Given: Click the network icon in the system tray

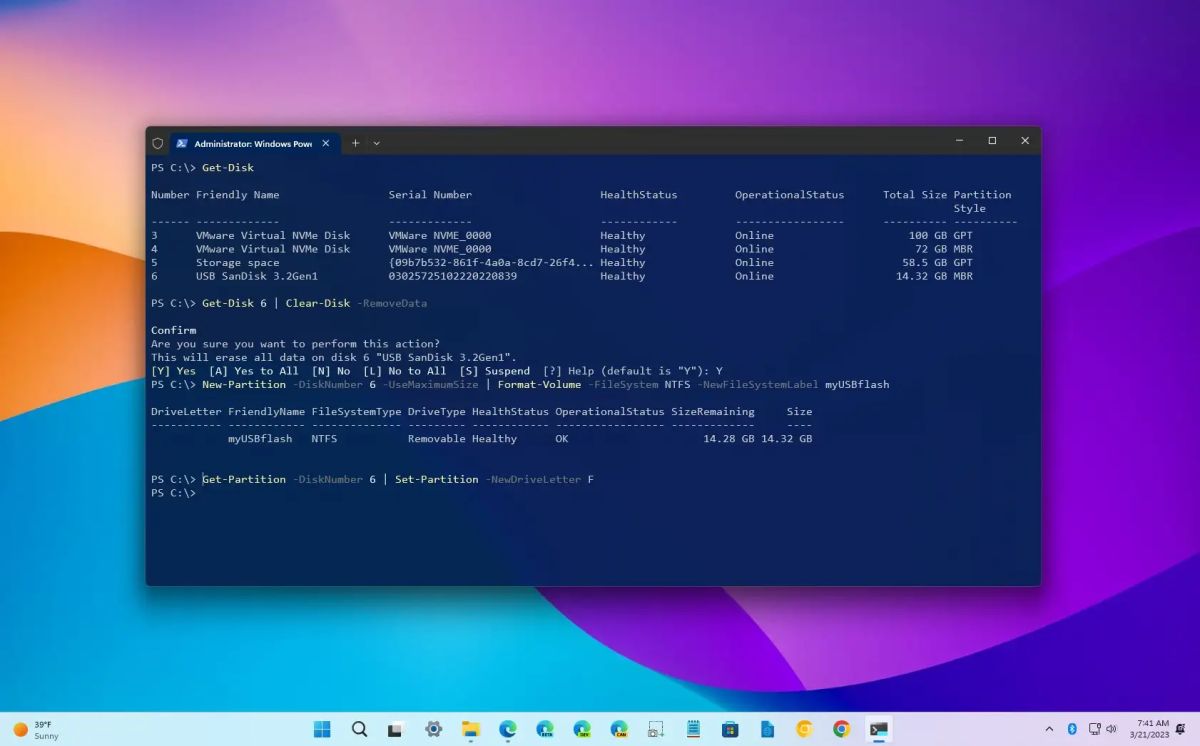Looking at the screenshot, I should pyautogui.click(x=1094, y=729).
